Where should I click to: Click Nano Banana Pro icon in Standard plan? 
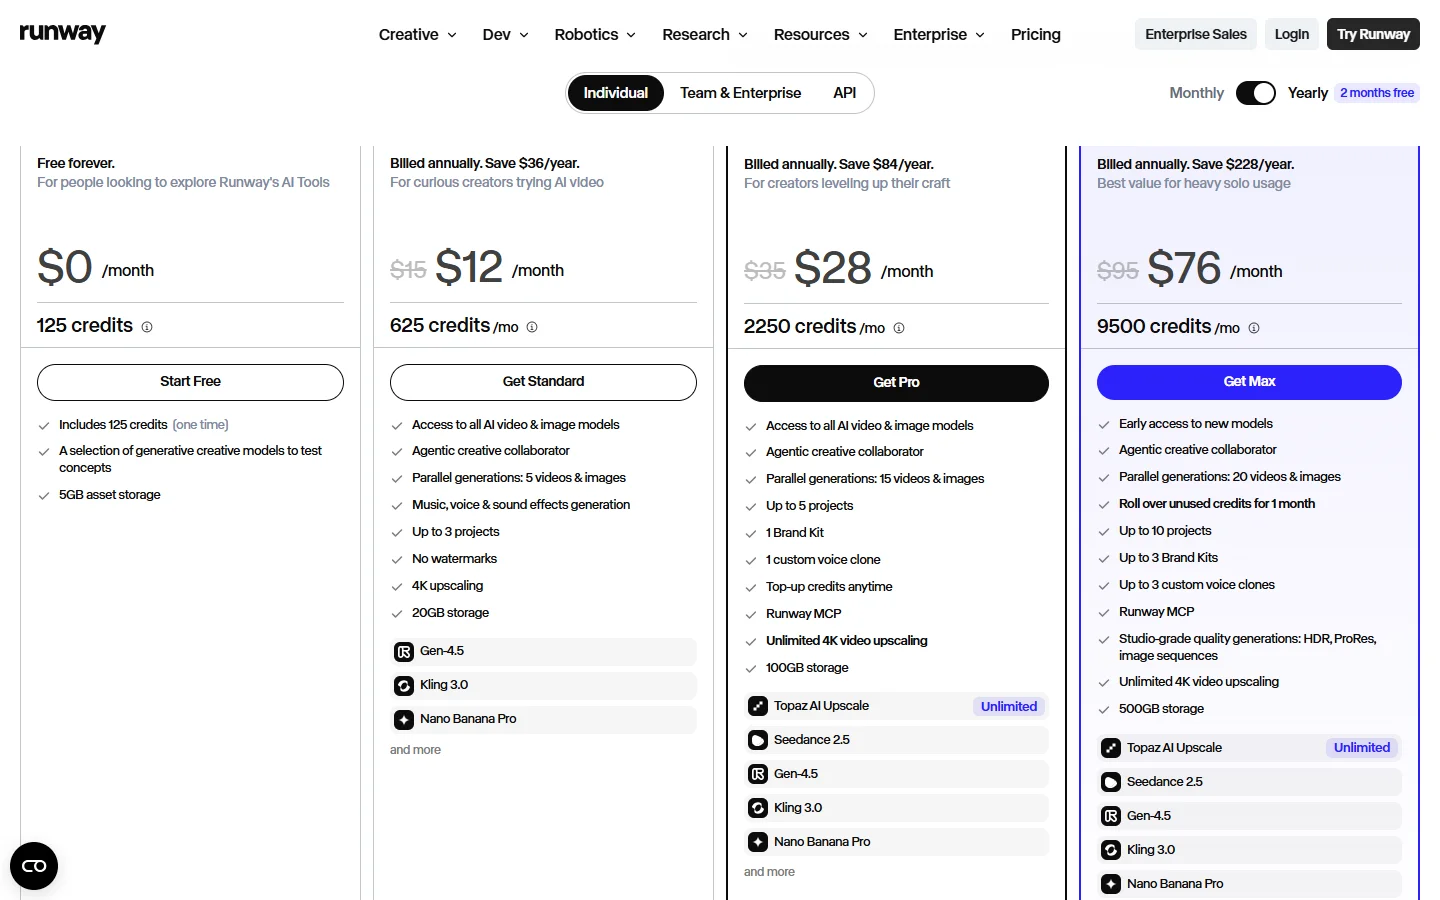pos(404,720)
